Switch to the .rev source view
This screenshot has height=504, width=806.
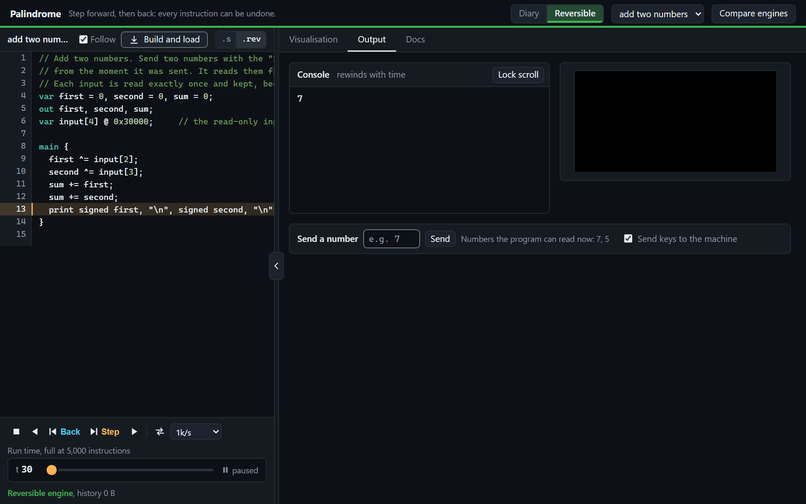pos(252,40)
